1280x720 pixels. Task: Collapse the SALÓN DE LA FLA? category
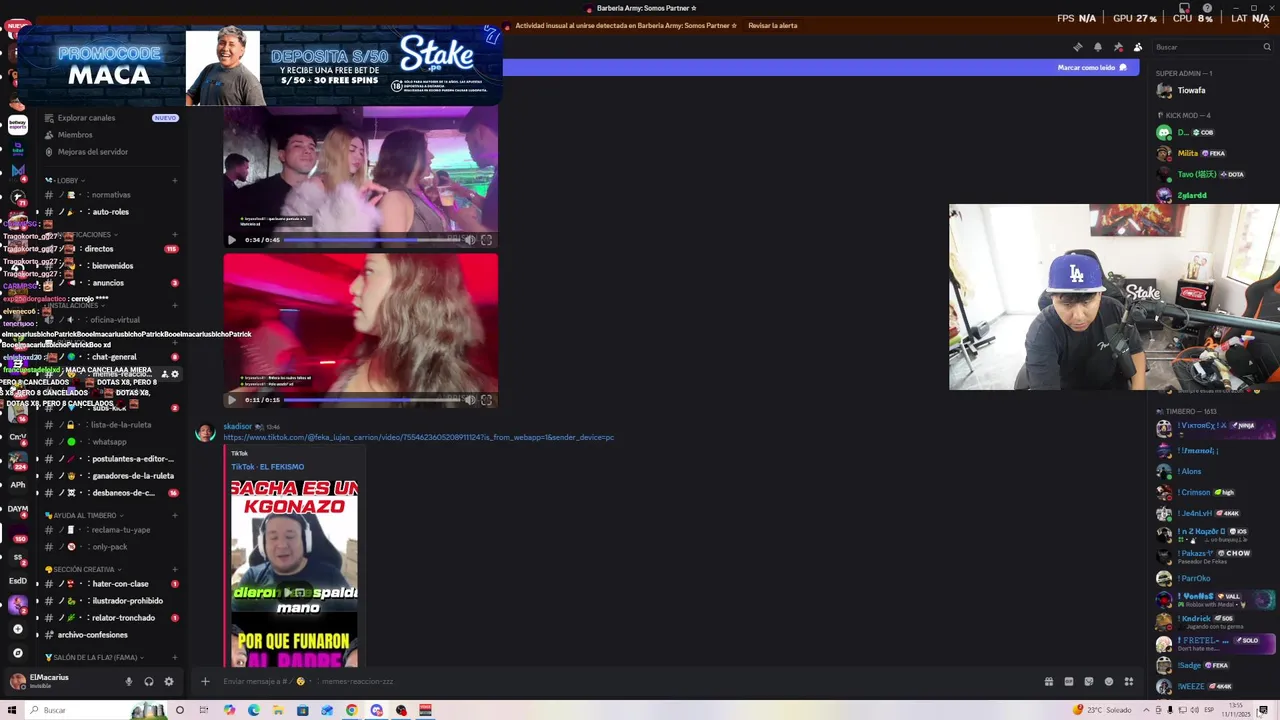pos(94,658)
